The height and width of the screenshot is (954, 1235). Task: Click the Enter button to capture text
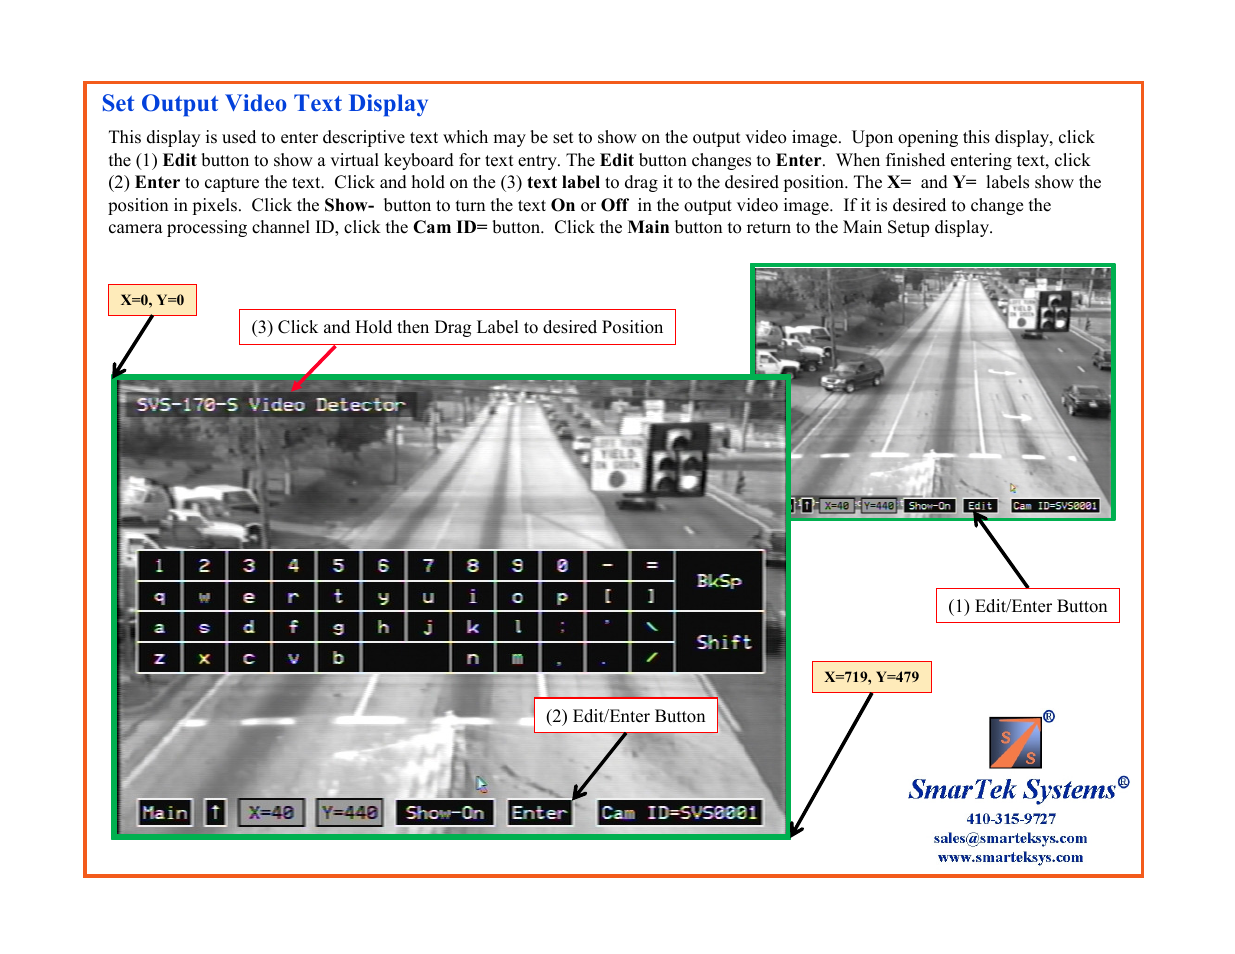tap(539, 813)
